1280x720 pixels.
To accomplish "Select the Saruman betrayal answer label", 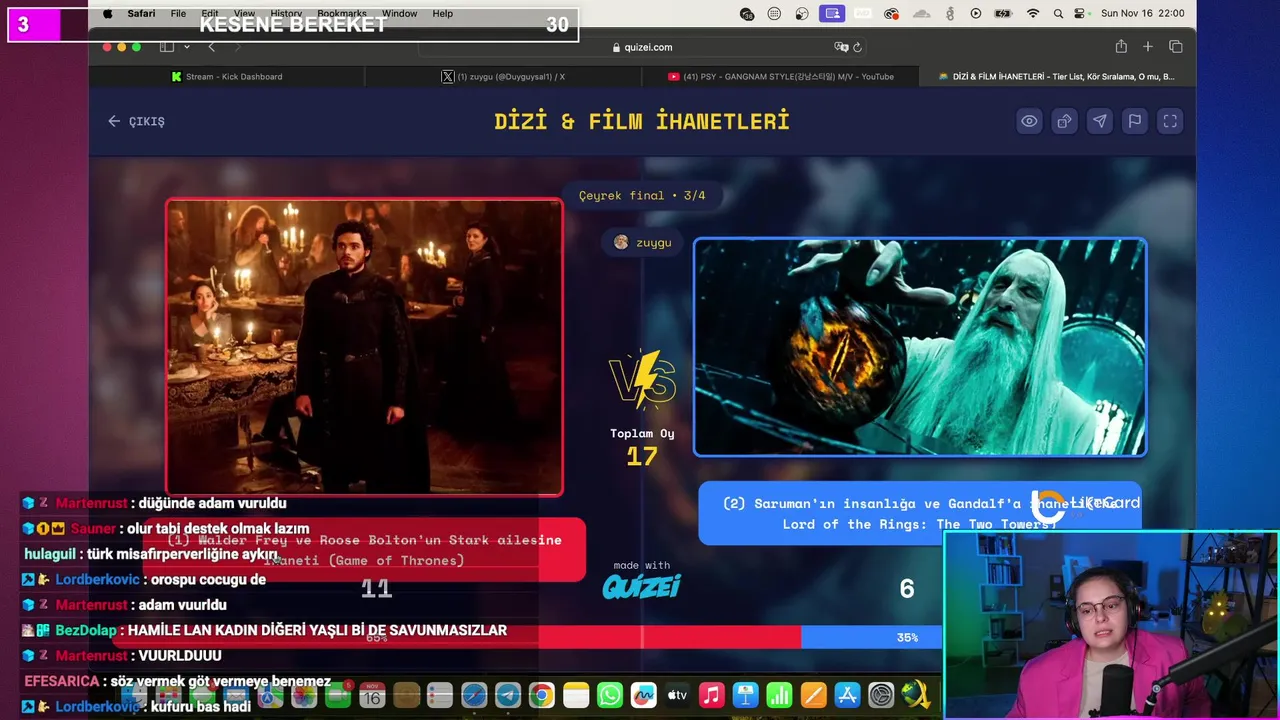I will (919, 513).
